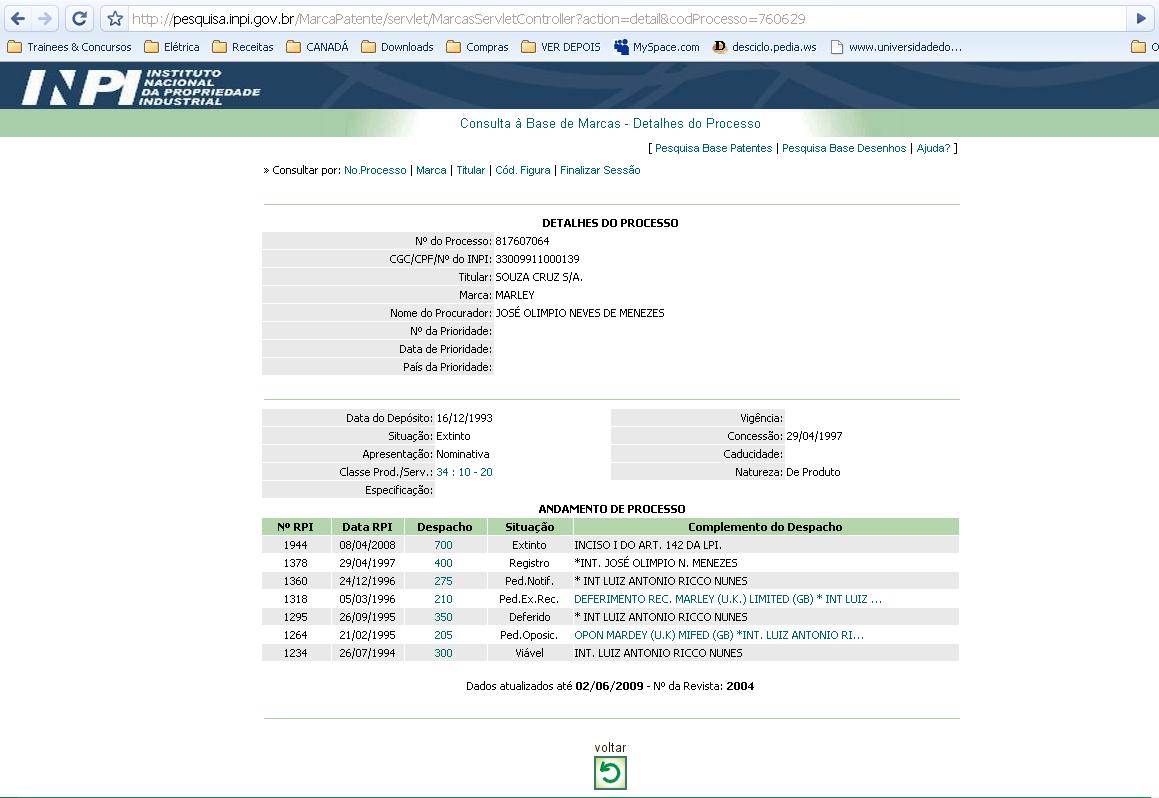Click the Complemento do Despacho column header
The width and height of the screenshot is (1159, 798).
(x=765, y=527)
